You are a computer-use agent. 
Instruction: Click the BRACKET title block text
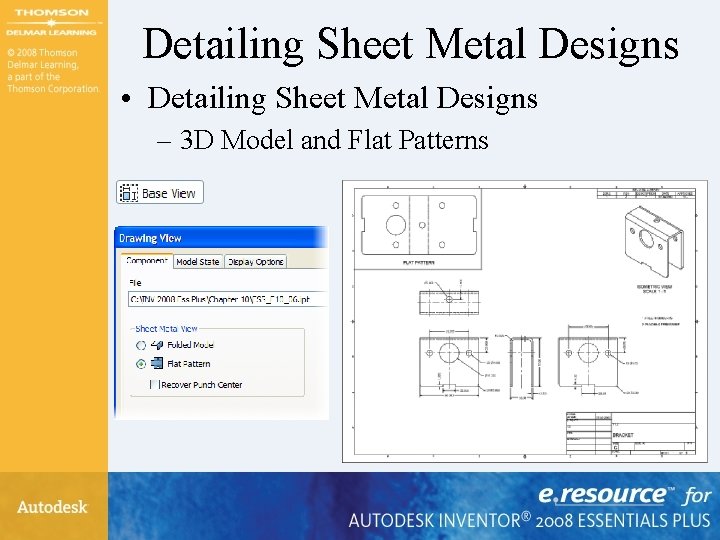(623, 434)
